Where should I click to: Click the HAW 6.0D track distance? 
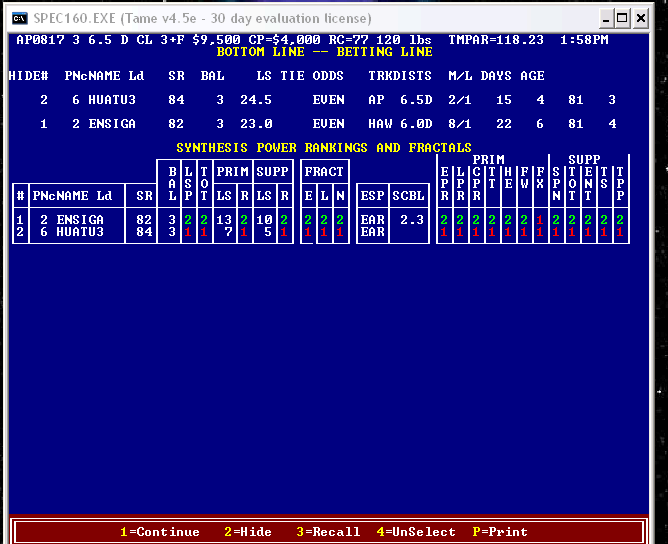pyautogui.click(x=400, y=124)
